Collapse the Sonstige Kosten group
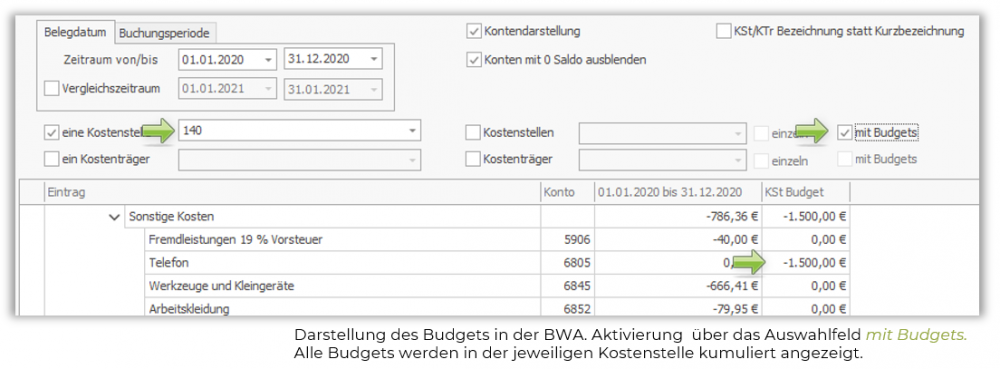 (115, 217)
